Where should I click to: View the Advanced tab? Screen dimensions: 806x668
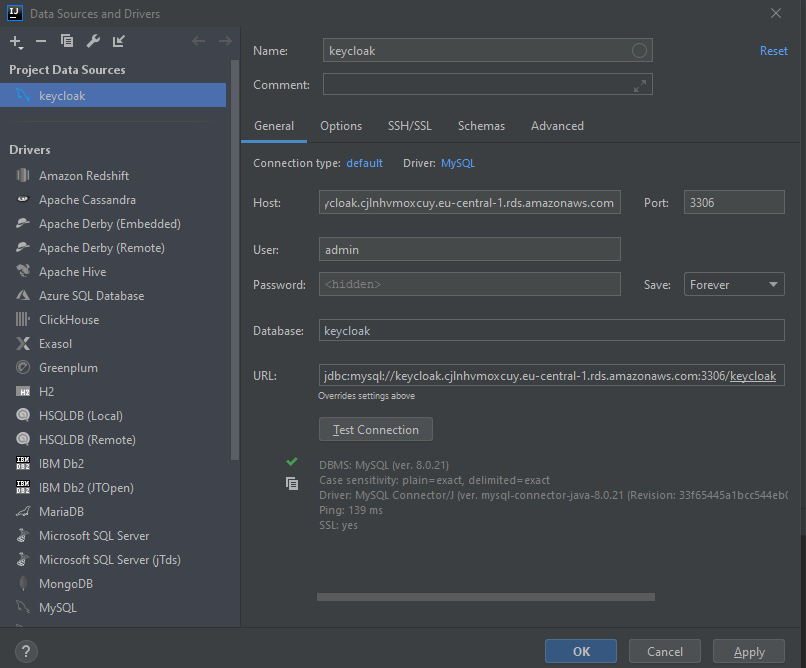pyautogui.click(x=556, y=126)
